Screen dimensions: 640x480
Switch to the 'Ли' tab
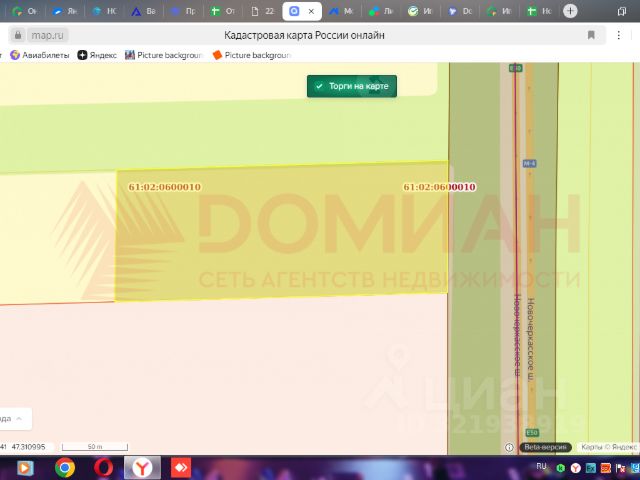381,11
